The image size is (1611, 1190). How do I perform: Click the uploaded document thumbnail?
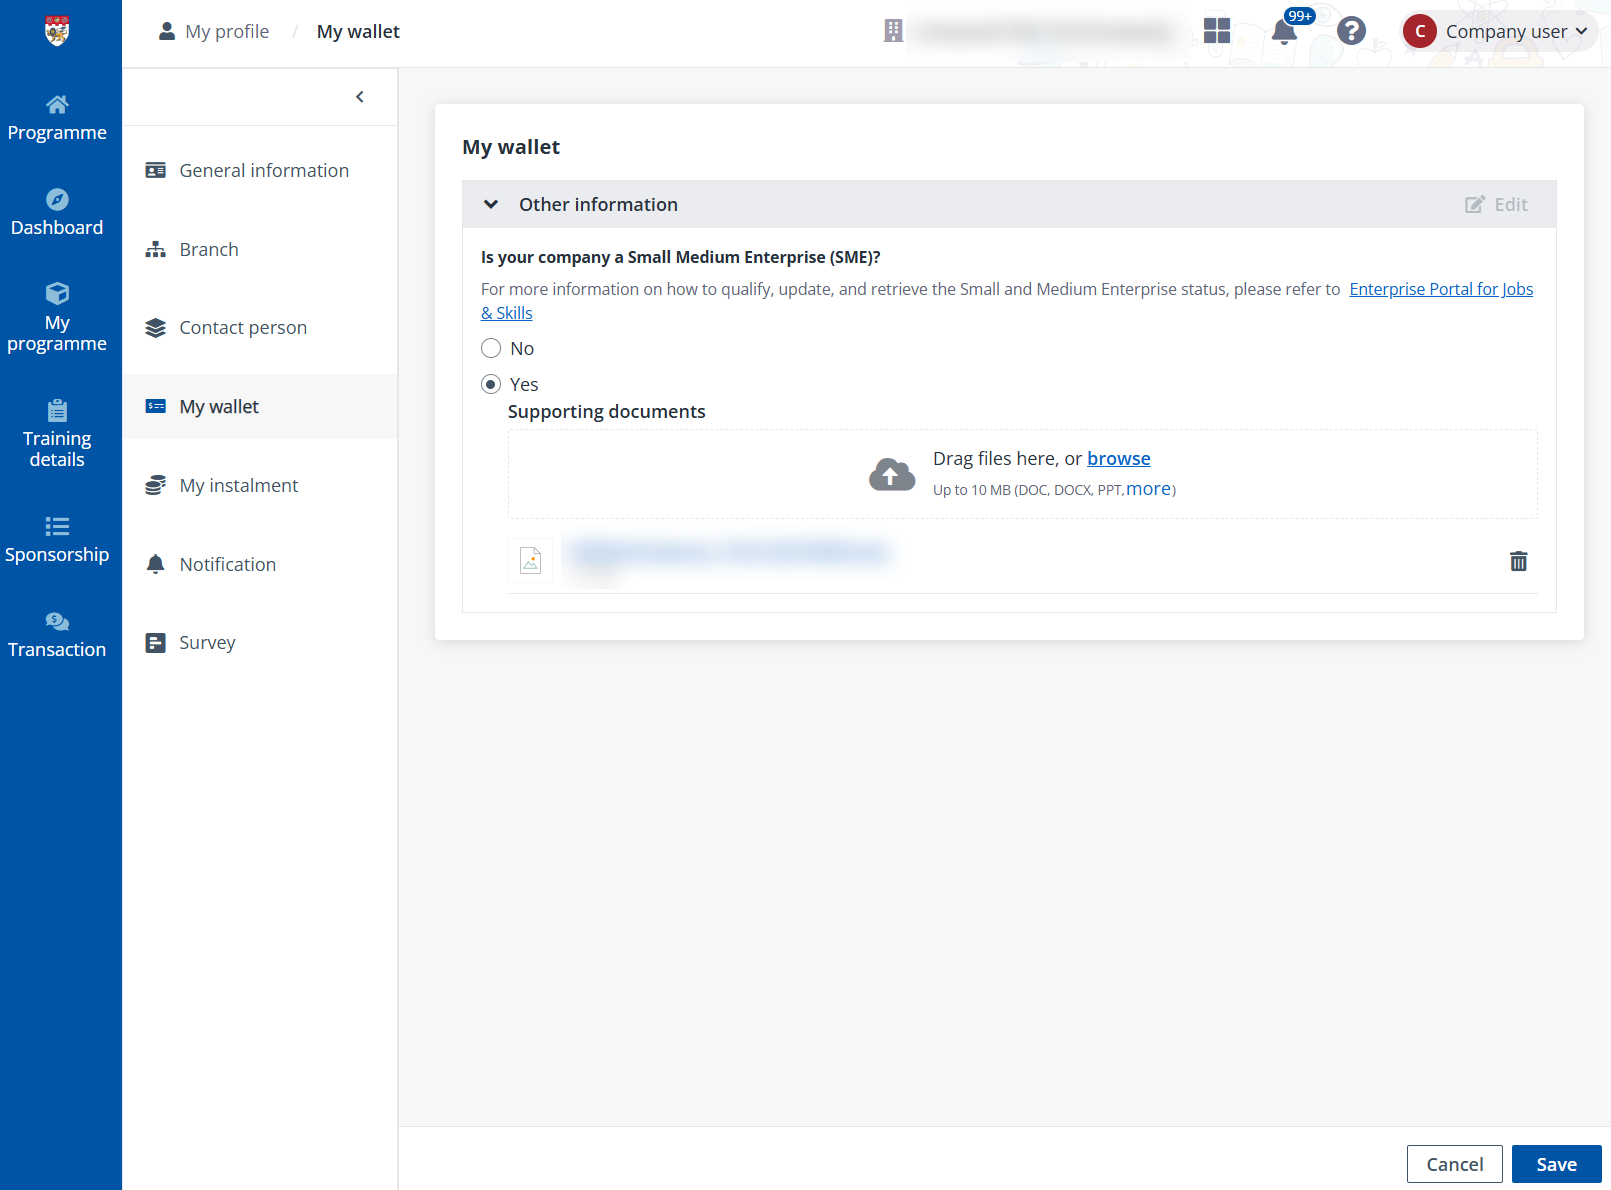(530, 561)
